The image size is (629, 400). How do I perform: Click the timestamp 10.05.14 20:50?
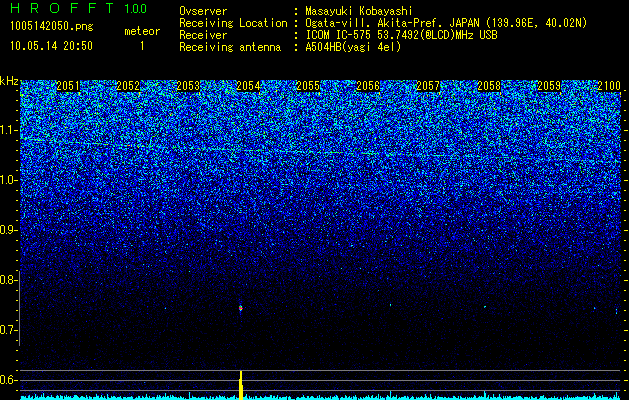51,45
